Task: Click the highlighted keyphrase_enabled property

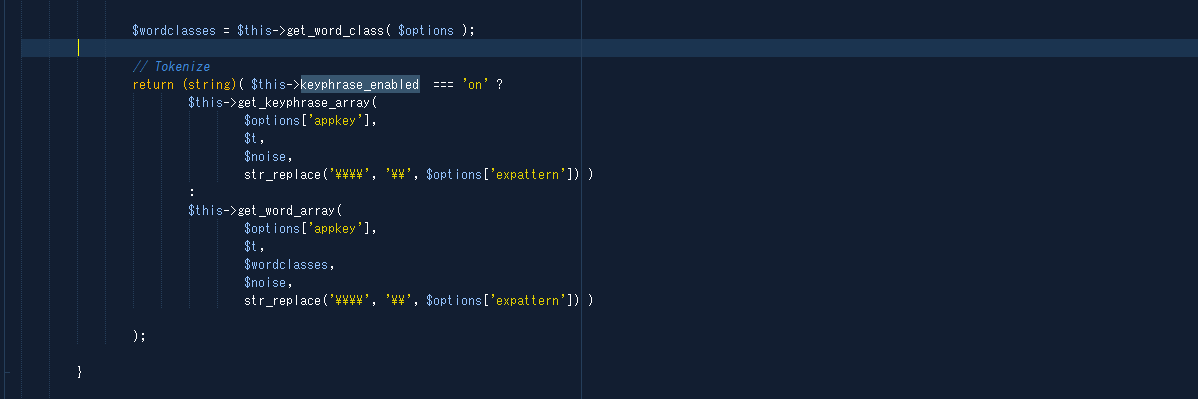Action: pos(360,84)
